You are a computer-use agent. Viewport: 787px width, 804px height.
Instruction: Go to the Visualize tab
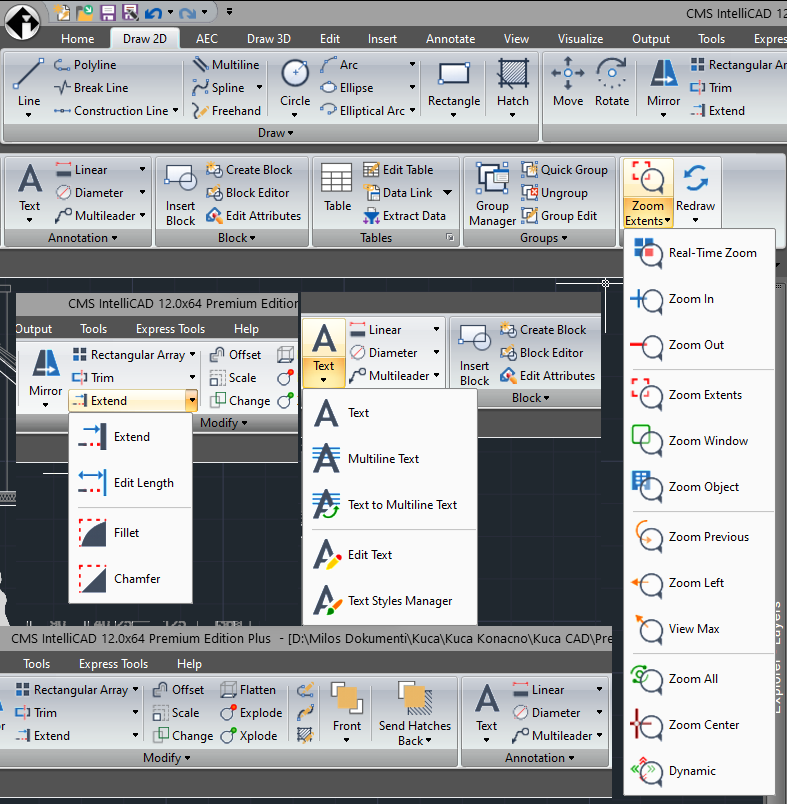[x=580, y=39]
